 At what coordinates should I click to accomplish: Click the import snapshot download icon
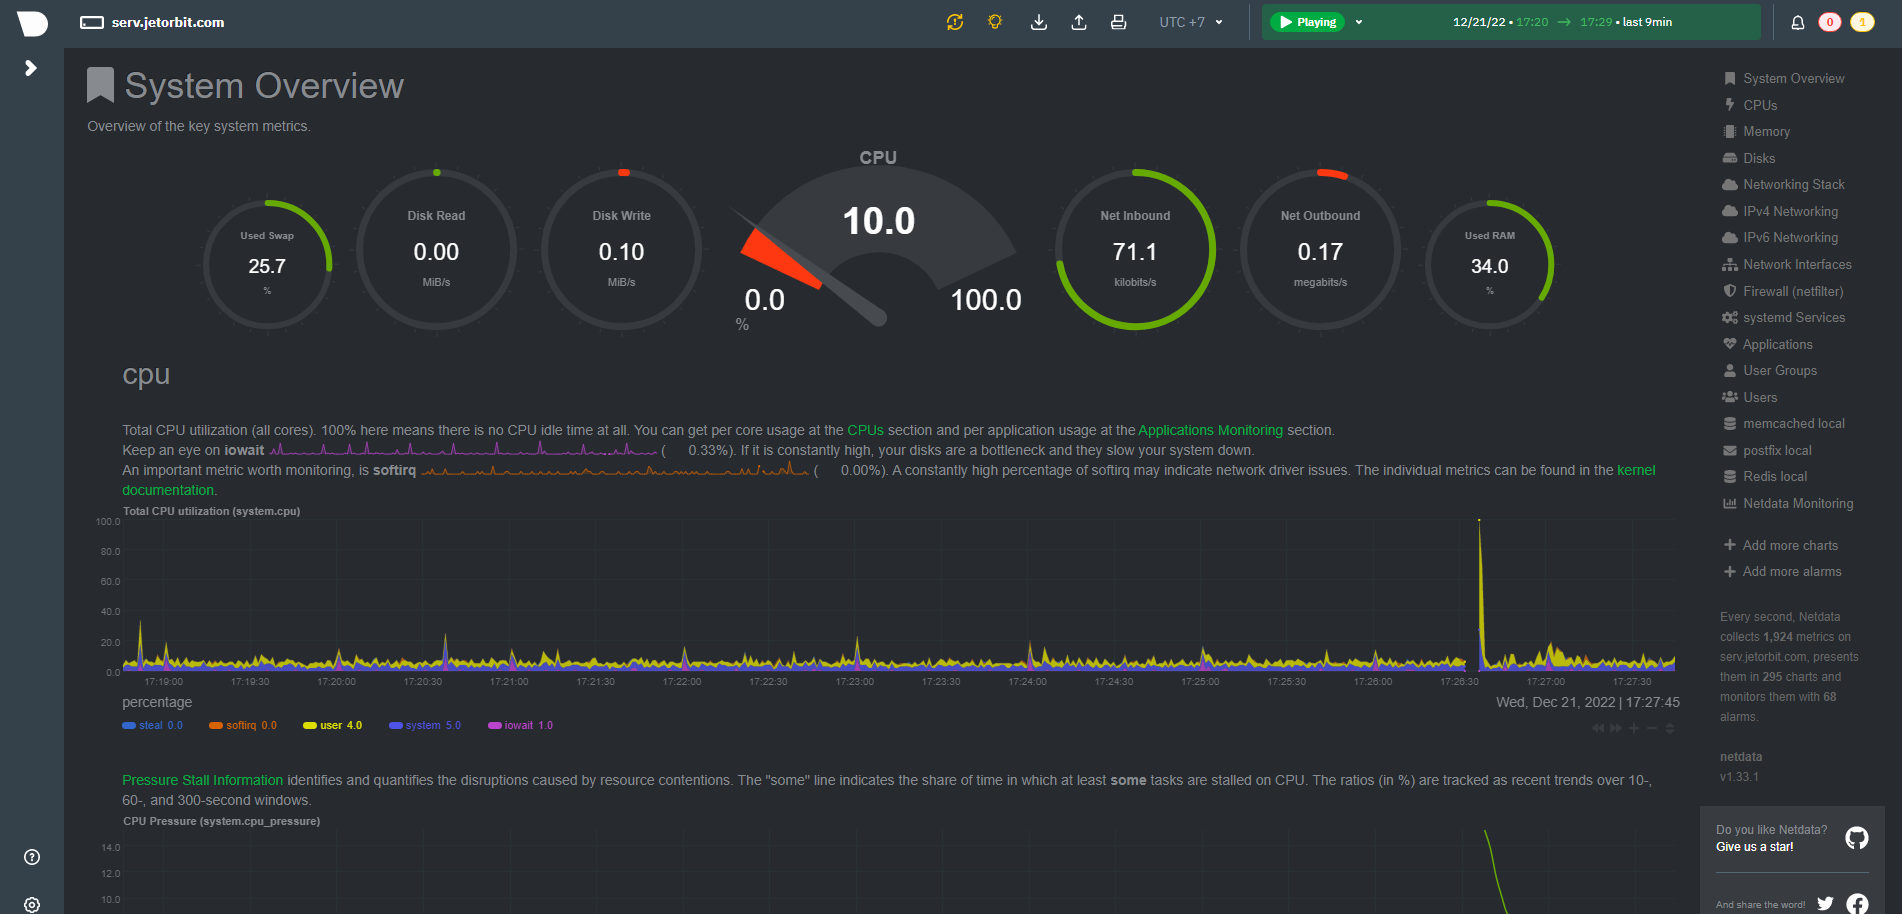coord(1039,21)
